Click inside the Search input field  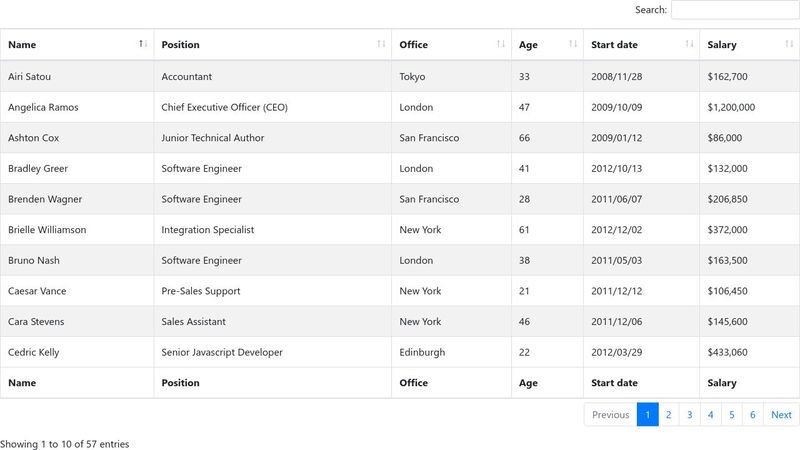735,10
